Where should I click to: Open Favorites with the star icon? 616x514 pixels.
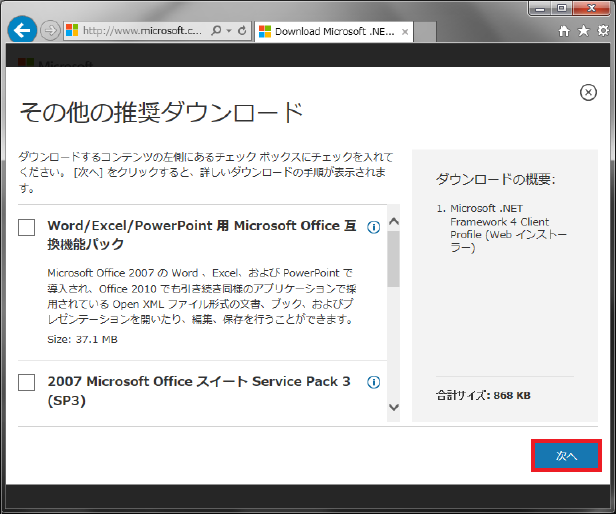pos(583,31)
